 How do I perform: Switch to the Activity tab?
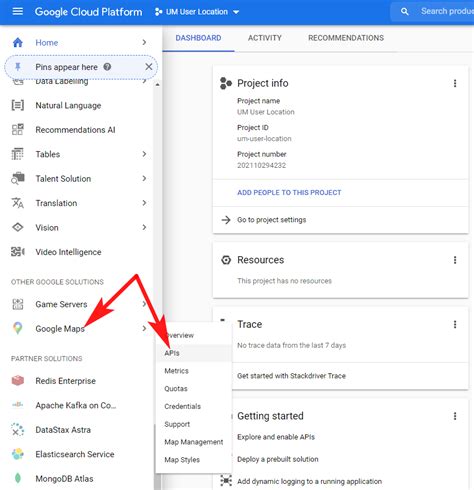coord(265,38)
